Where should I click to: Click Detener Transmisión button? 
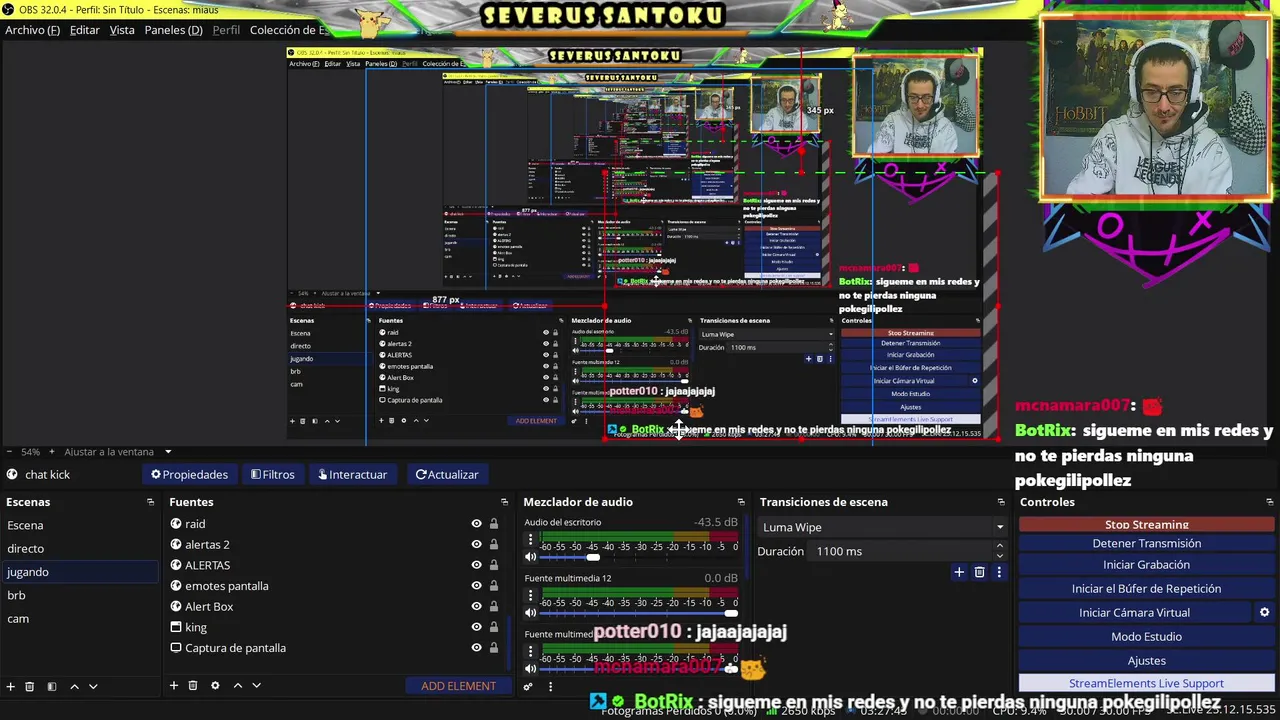(x=1147, y=543)
